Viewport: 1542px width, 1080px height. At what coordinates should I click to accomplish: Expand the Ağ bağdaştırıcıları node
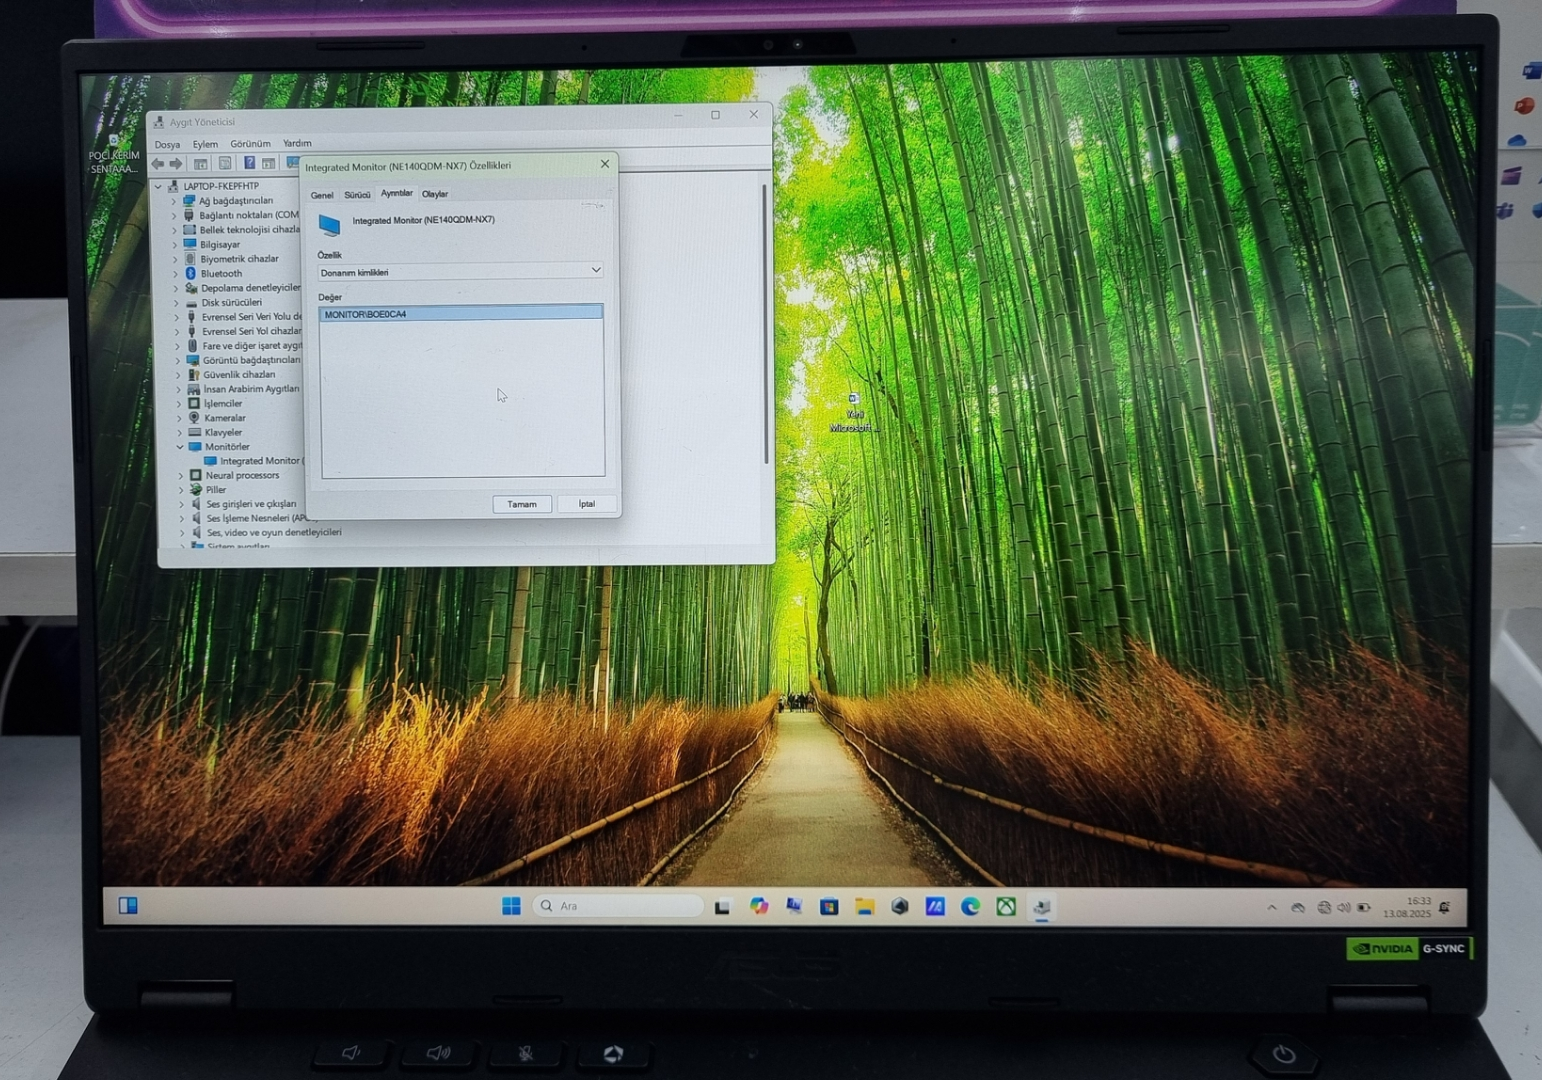[x=174, y=201]
